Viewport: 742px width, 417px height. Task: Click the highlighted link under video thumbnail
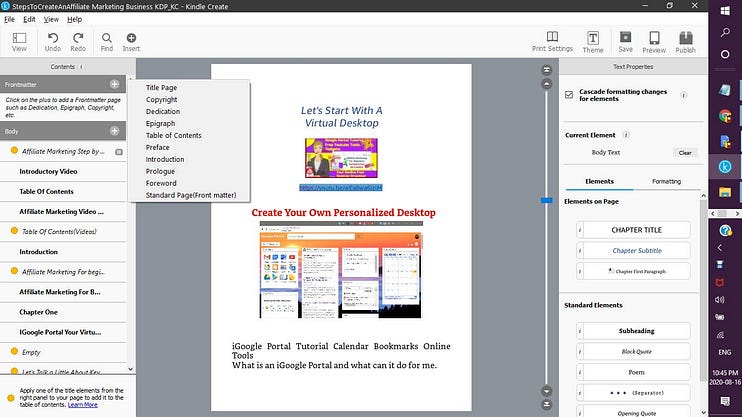point(341,188)
